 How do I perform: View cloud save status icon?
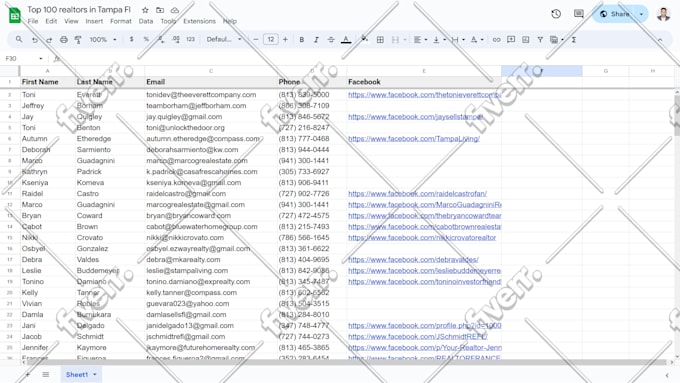[175, 10]
